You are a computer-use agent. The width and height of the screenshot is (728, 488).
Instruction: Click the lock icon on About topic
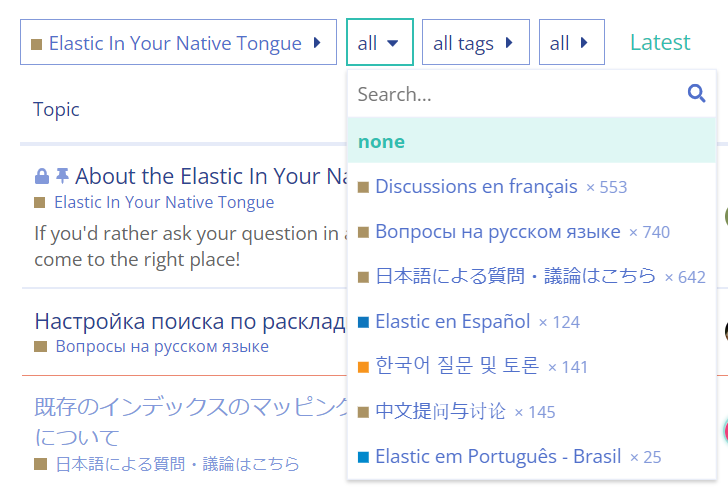(42, 177)
